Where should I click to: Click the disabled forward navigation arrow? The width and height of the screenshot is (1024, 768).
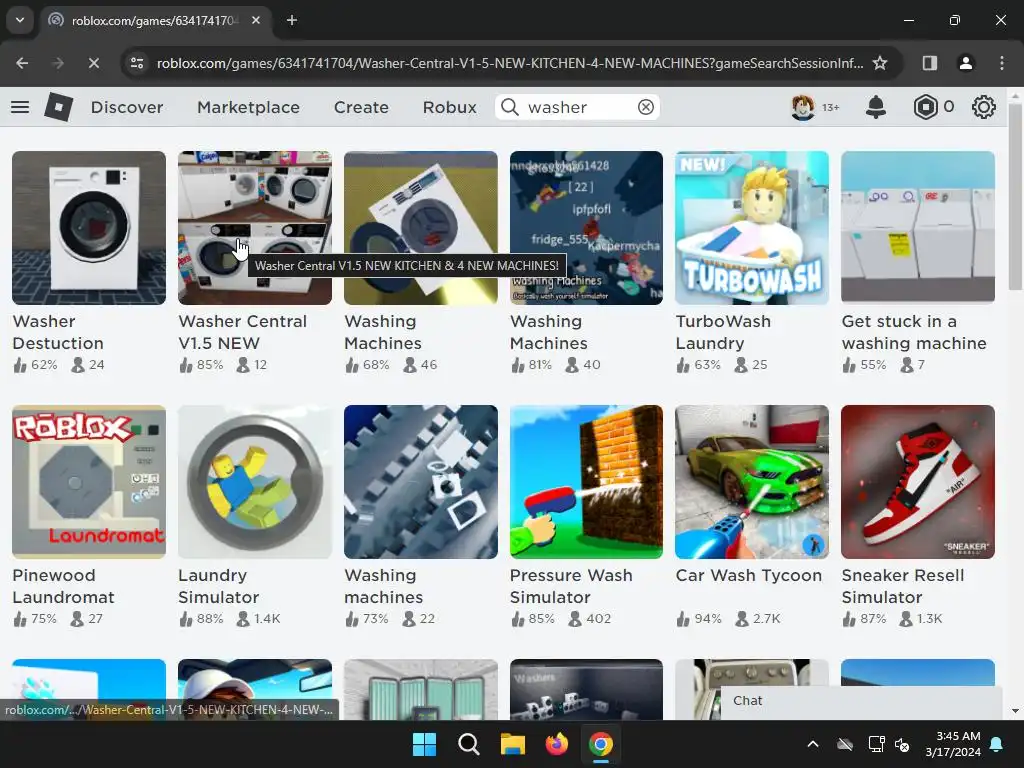[x=57, y=63]
